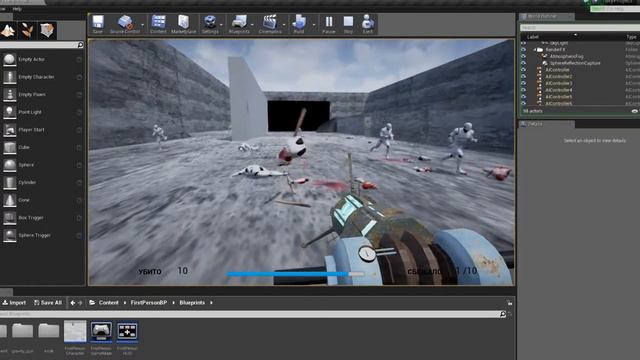
Task: Click the World Outliner search field
Action: pyautogui.click(x=580, y=27)
